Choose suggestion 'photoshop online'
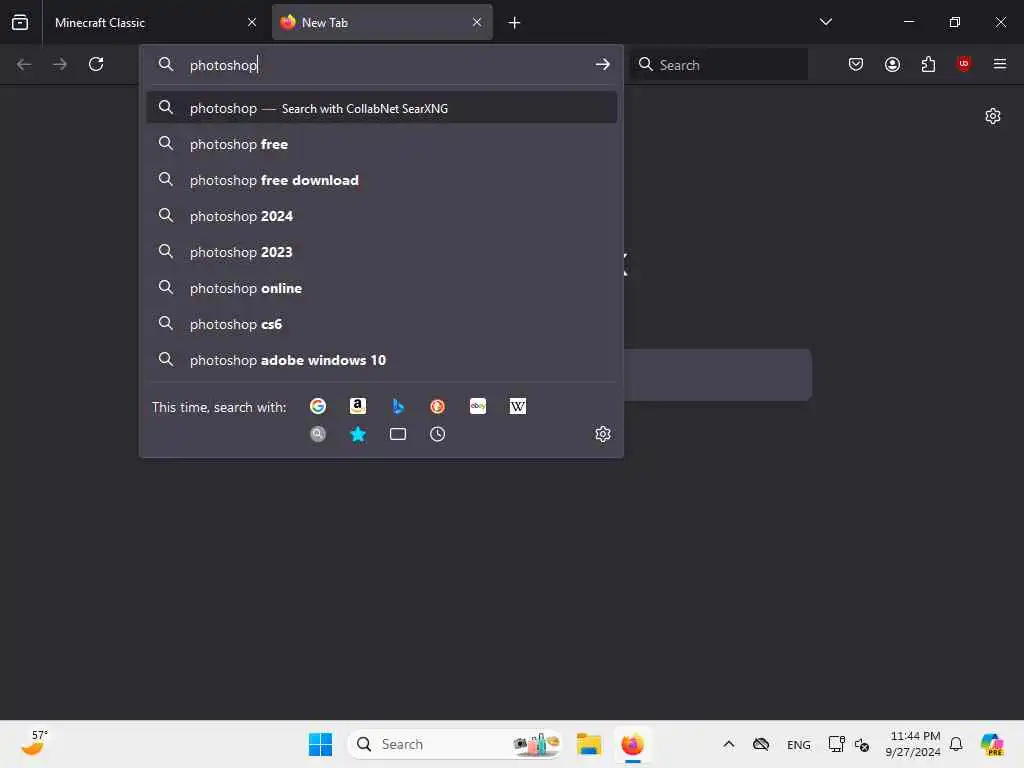 point(382,287)
